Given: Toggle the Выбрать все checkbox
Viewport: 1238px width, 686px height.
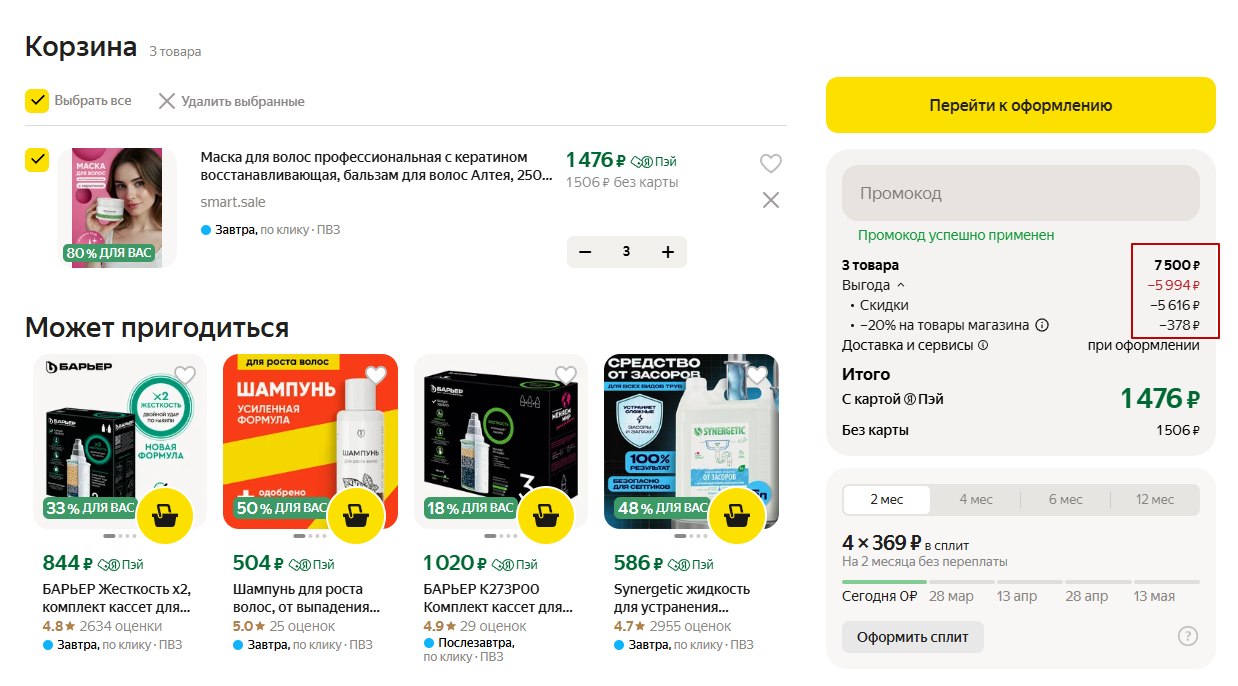Looking at the screenshot, I should coord(37,100).
